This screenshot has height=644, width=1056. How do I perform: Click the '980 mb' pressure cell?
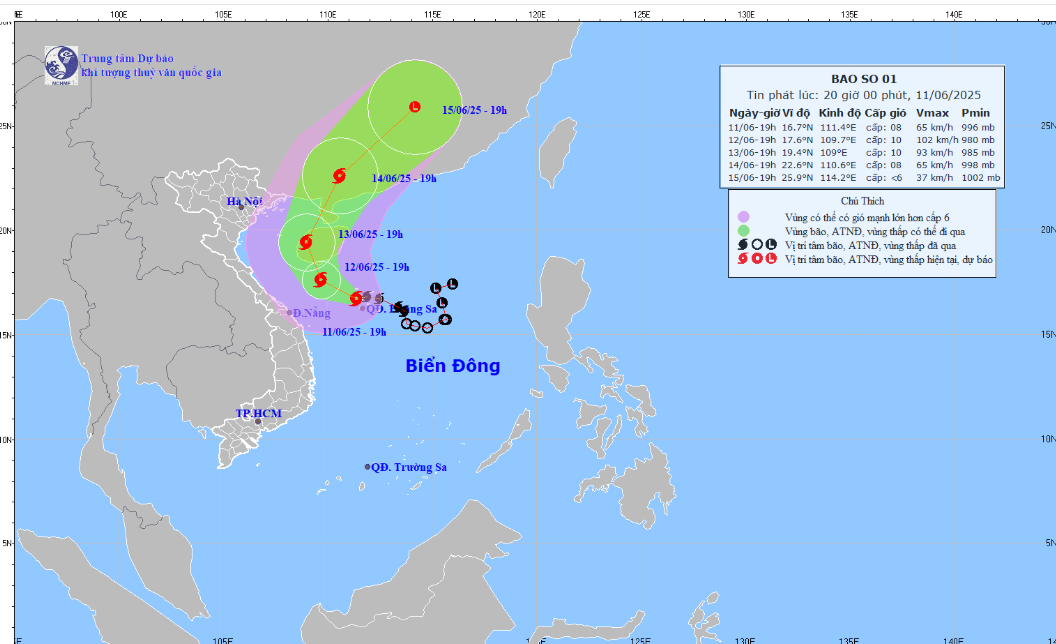pyautogui.click(x=978, y=140)
